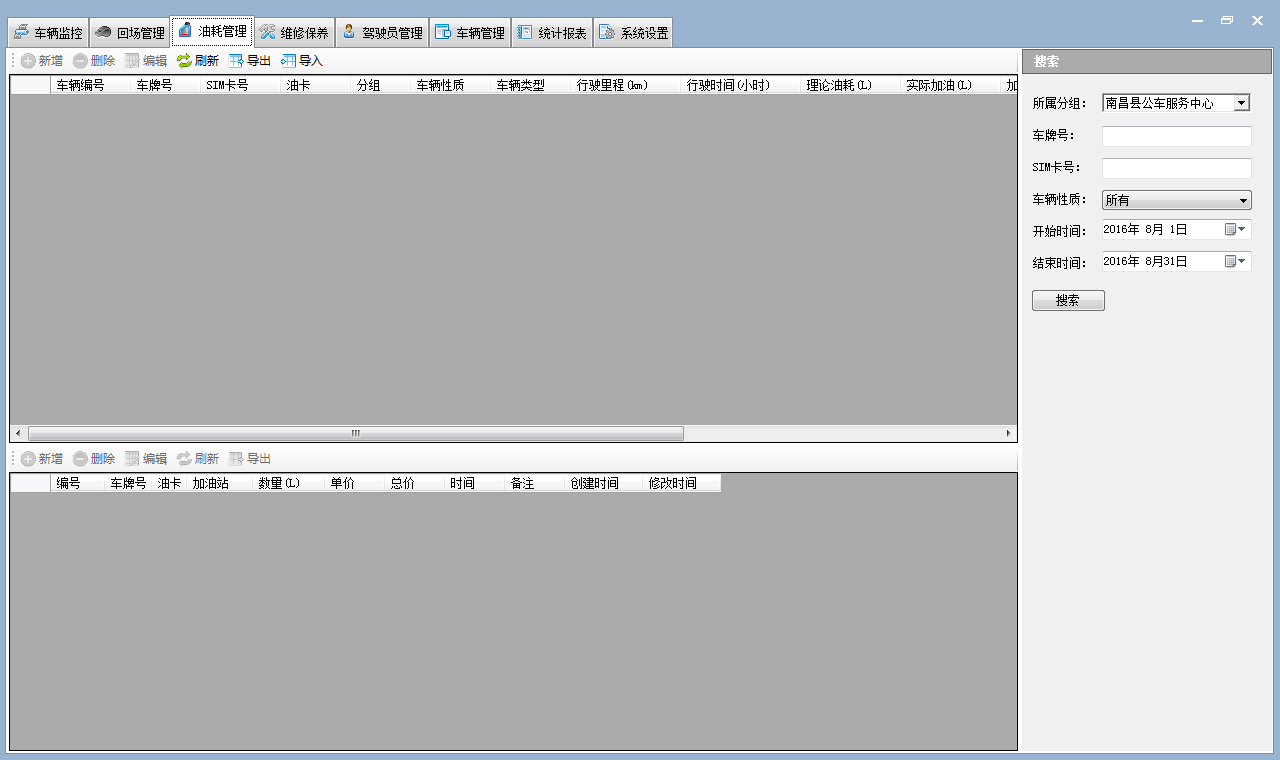Click the 导入 import icon in top toolbar
The width and height of the screenshot is (1280, 760).
288,61
